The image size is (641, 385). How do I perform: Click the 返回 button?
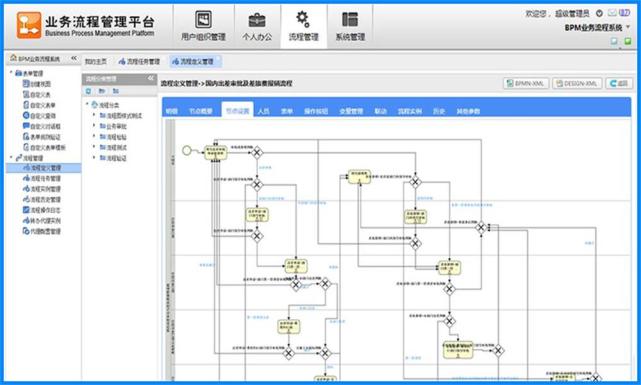[619, 83]
